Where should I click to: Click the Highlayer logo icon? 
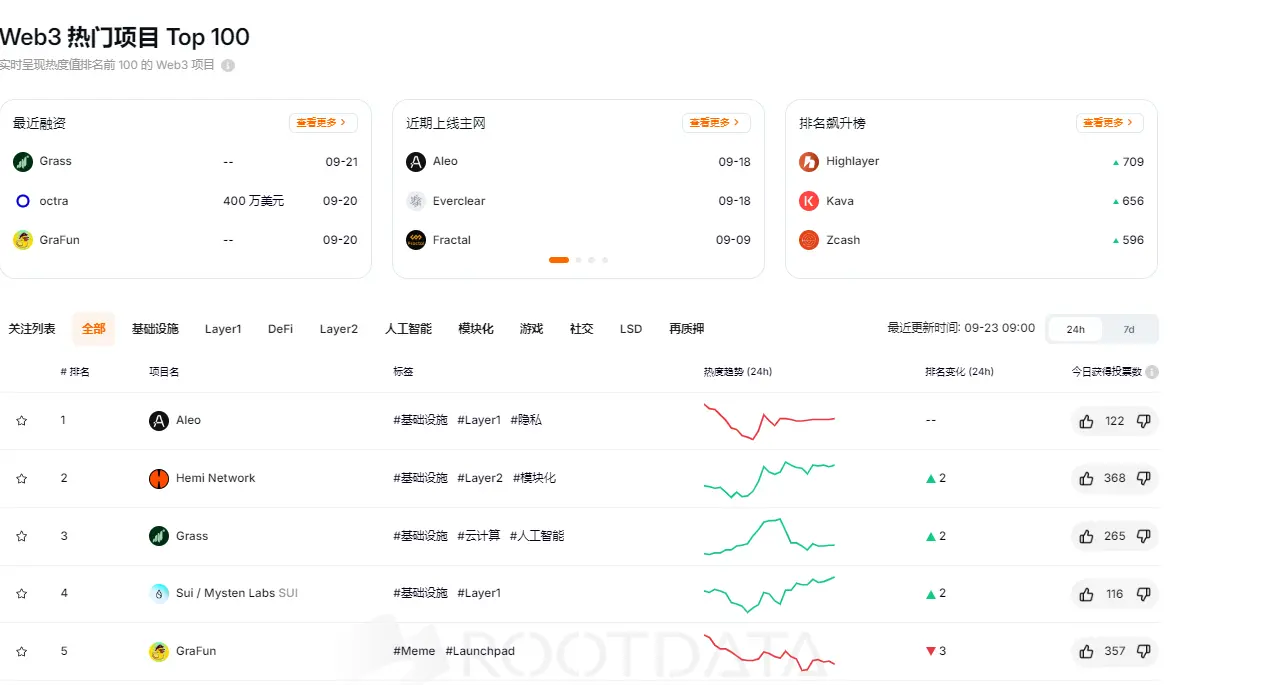point(808,161)
